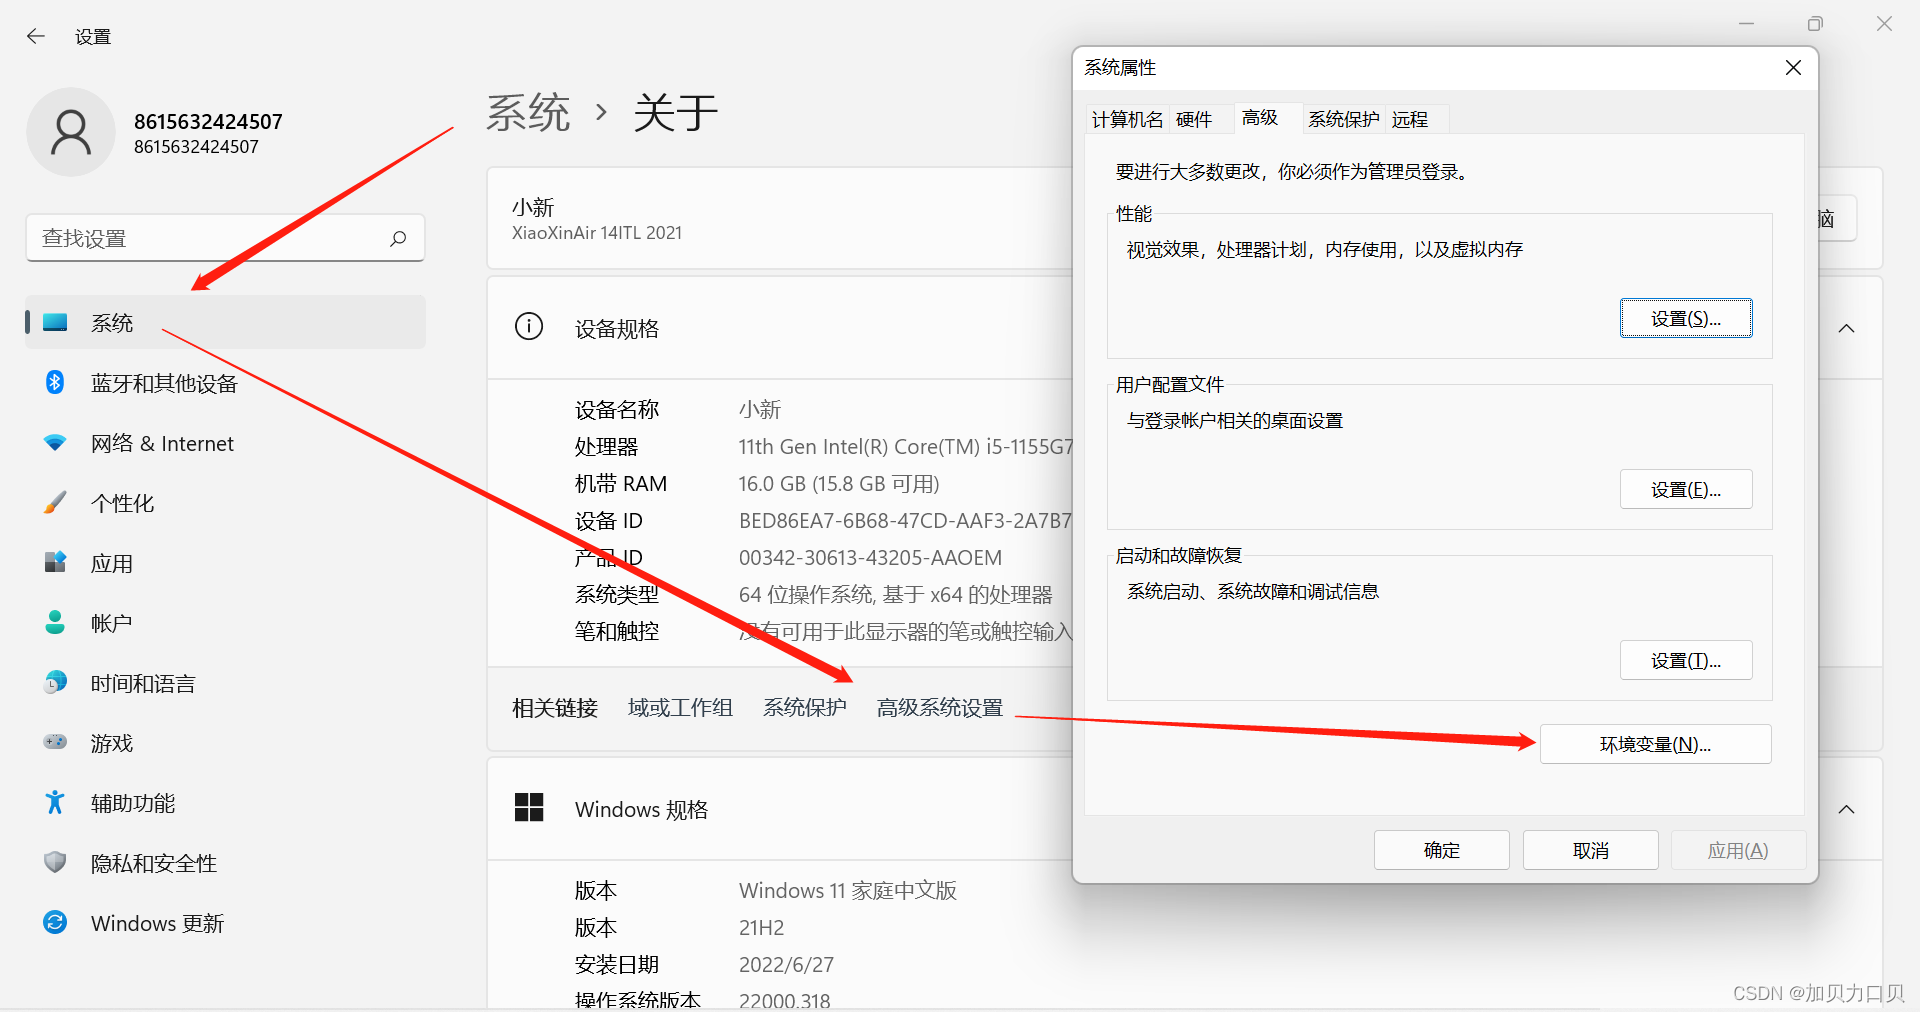Open the Apps icon in sidebar
This screenshot has width=1920, height=1012.
55,562
